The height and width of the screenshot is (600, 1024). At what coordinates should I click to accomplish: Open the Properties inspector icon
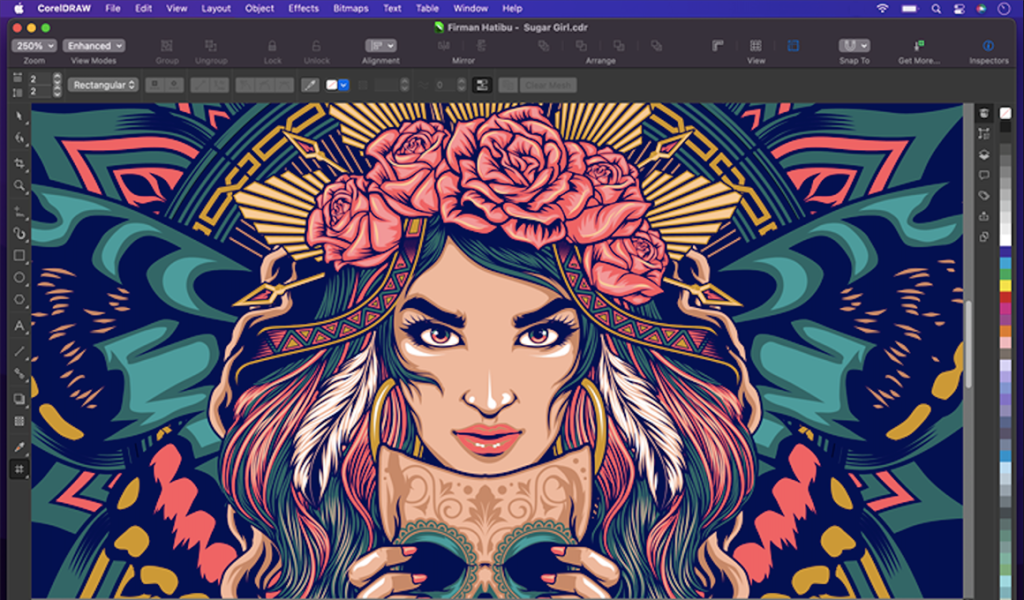point(984,113)
